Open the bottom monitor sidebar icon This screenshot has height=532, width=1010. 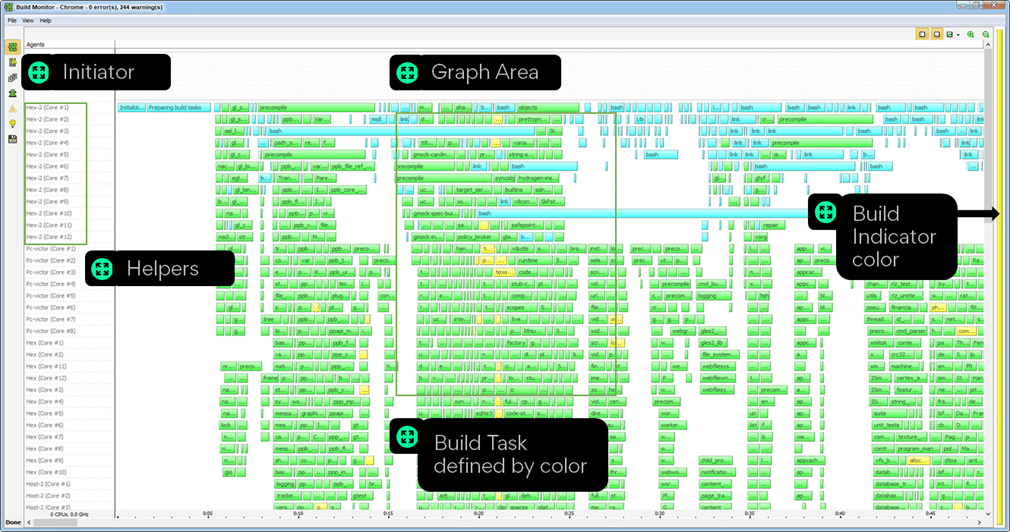pos(12,139)
